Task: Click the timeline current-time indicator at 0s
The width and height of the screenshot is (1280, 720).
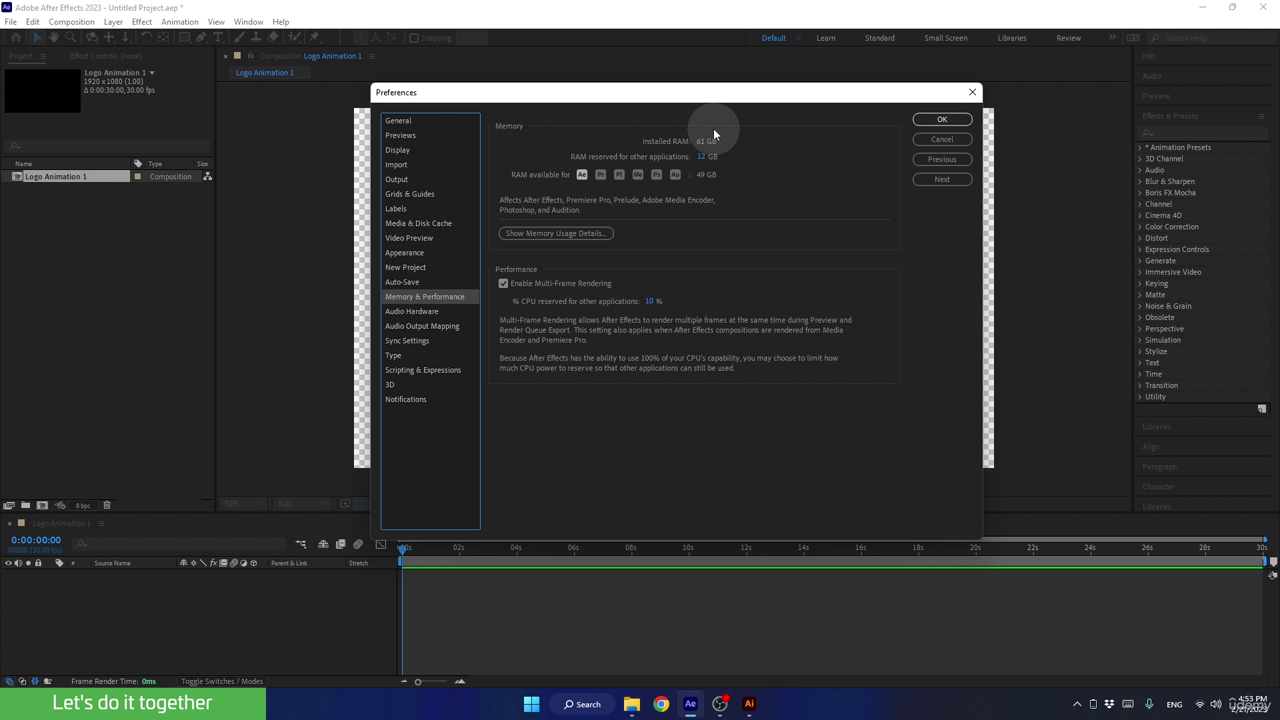Action: click(403, 548)
